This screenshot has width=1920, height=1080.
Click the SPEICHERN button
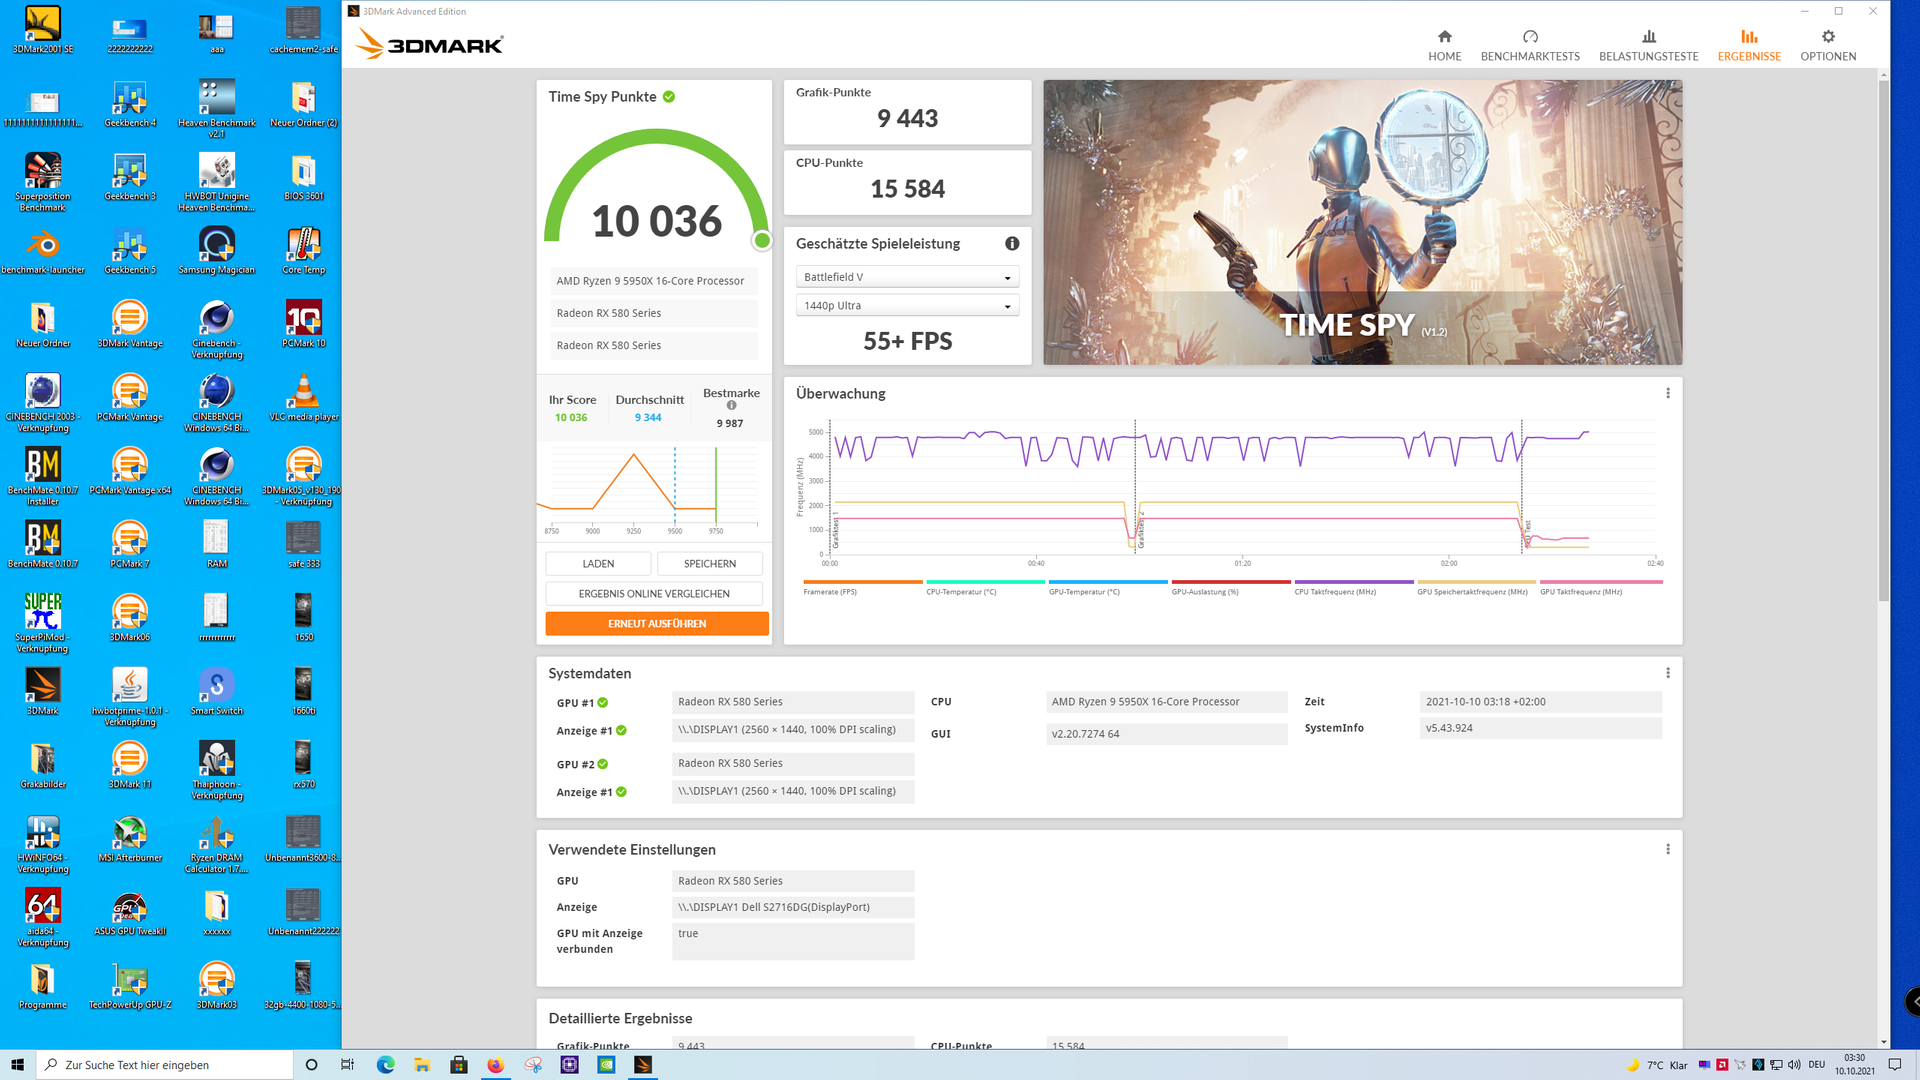pyautogui.click(x=710, y=564)
